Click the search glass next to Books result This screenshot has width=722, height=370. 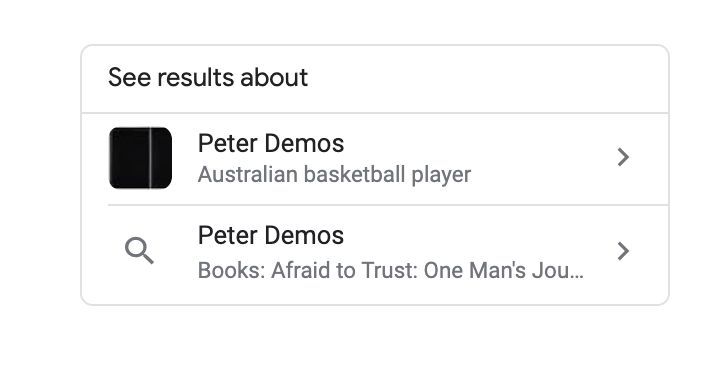[x=139, y=251]
